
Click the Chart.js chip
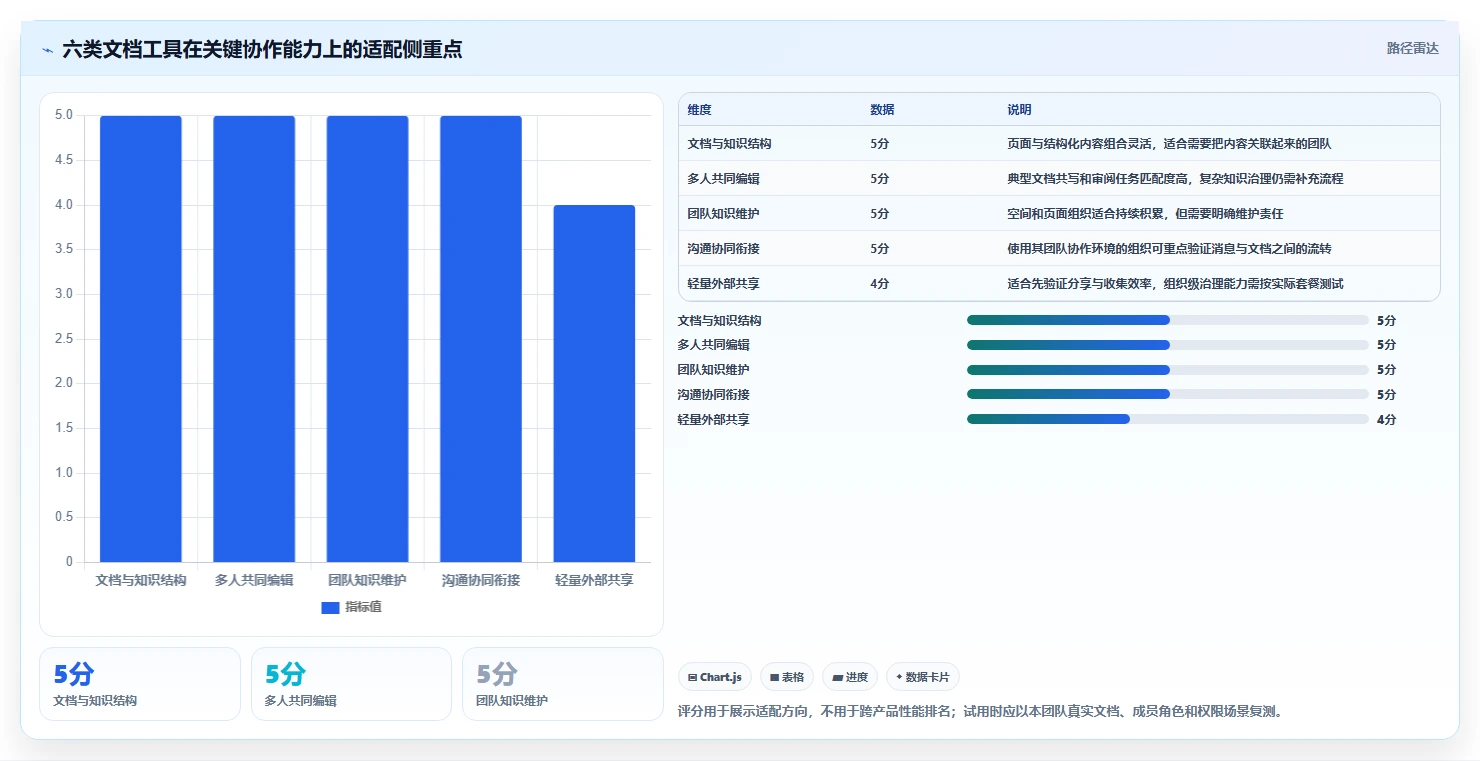click(715, 677)
